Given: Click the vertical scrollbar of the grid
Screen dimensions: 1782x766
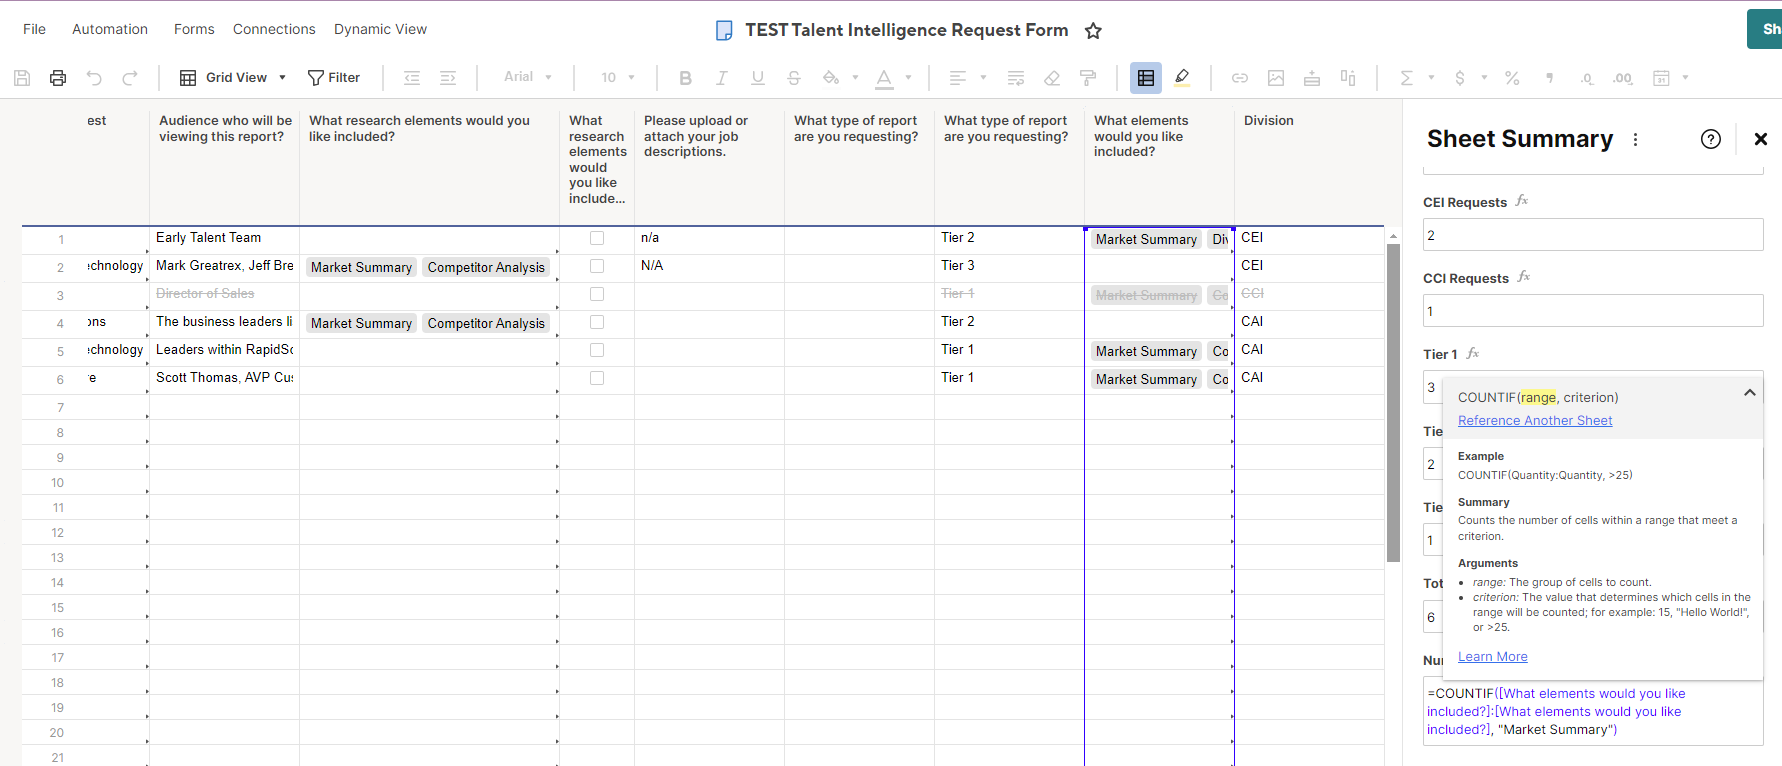Looking at the screenshot, I should pos(1393,402).
